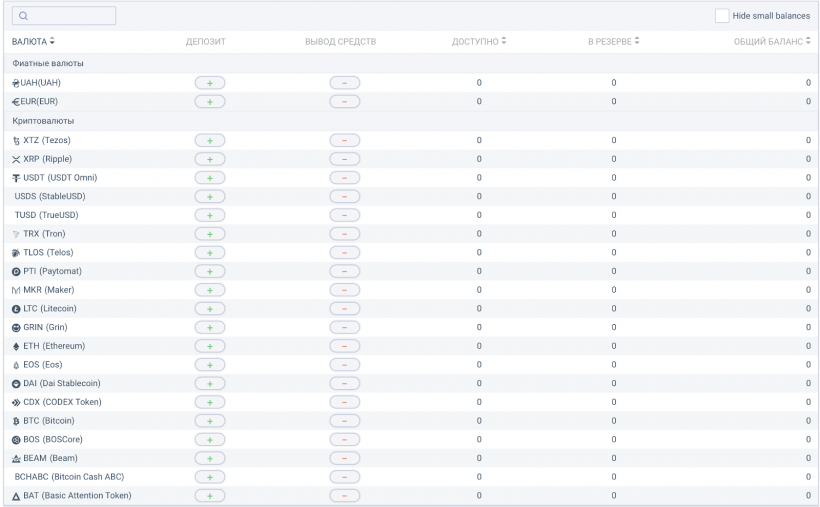Click the Litecoin (LTC) coin icon

tap(16, 309)
